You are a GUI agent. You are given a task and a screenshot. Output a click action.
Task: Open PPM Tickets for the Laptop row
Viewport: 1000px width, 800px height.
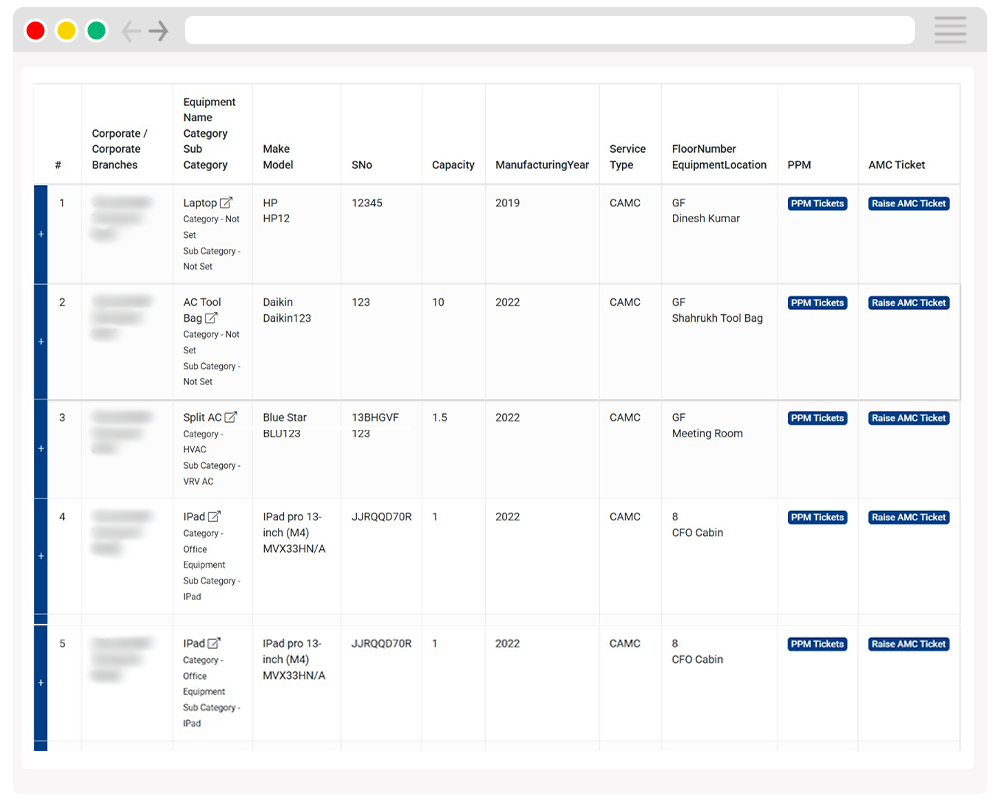817,203
